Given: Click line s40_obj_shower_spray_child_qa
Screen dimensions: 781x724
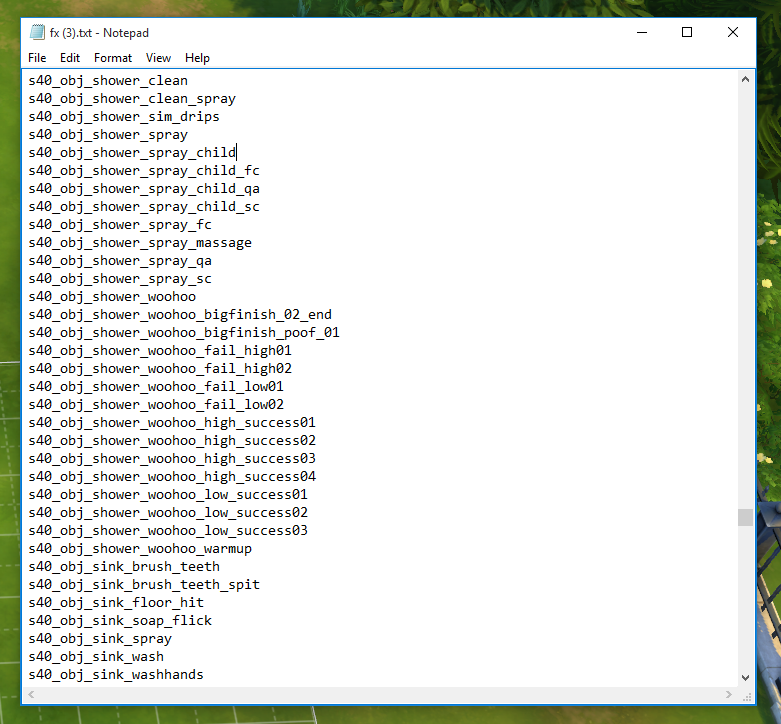Looking at the screenshot, I should 144,189.
